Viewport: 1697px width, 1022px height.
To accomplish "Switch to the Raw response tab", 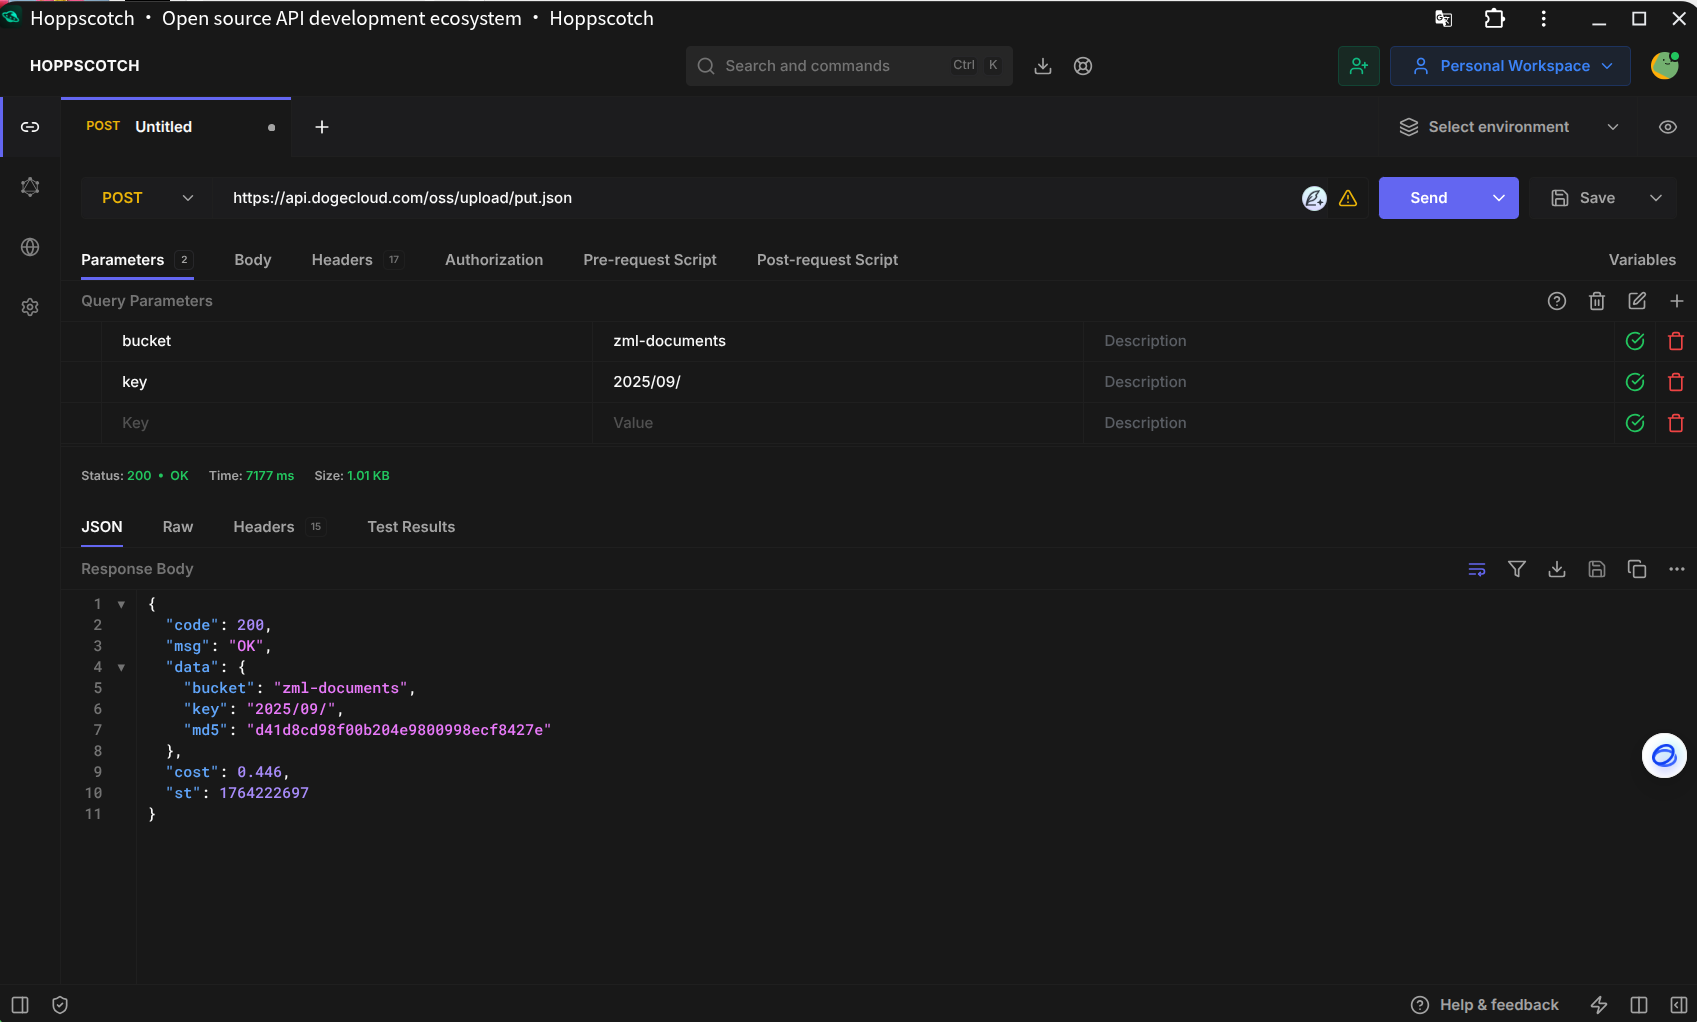I will (x=178, y=527).
